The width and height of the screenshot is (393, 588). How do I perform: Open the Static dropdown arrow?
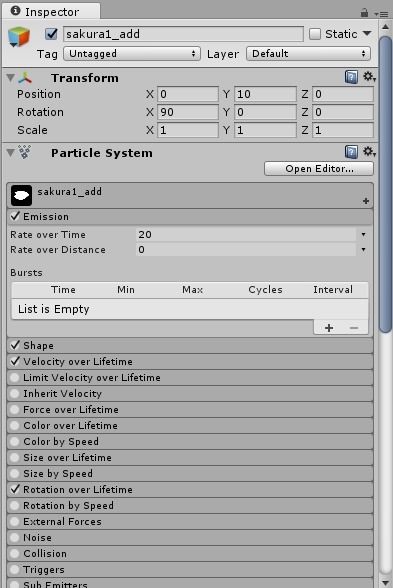tap(368, 34)
